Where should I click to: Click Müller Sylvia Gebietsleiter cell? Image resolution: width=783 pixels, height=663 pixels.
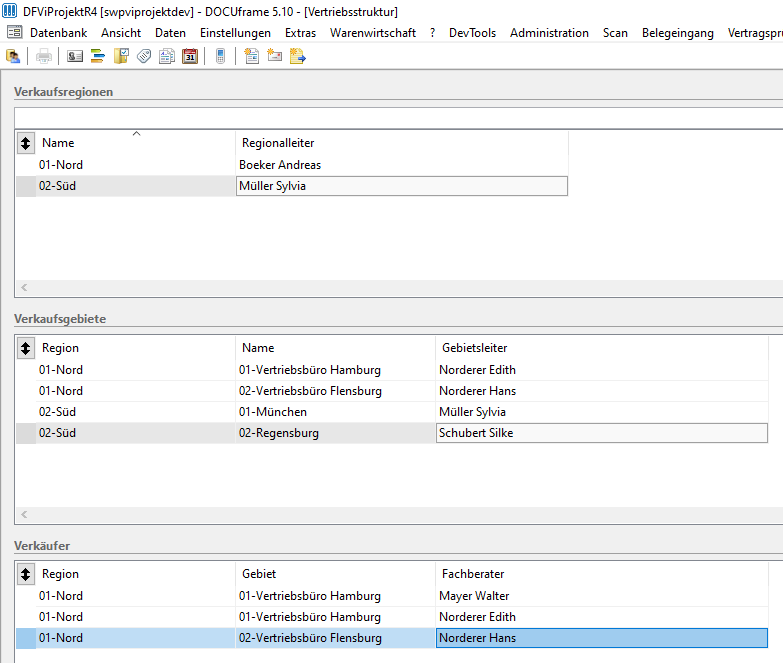click(602, 412)
